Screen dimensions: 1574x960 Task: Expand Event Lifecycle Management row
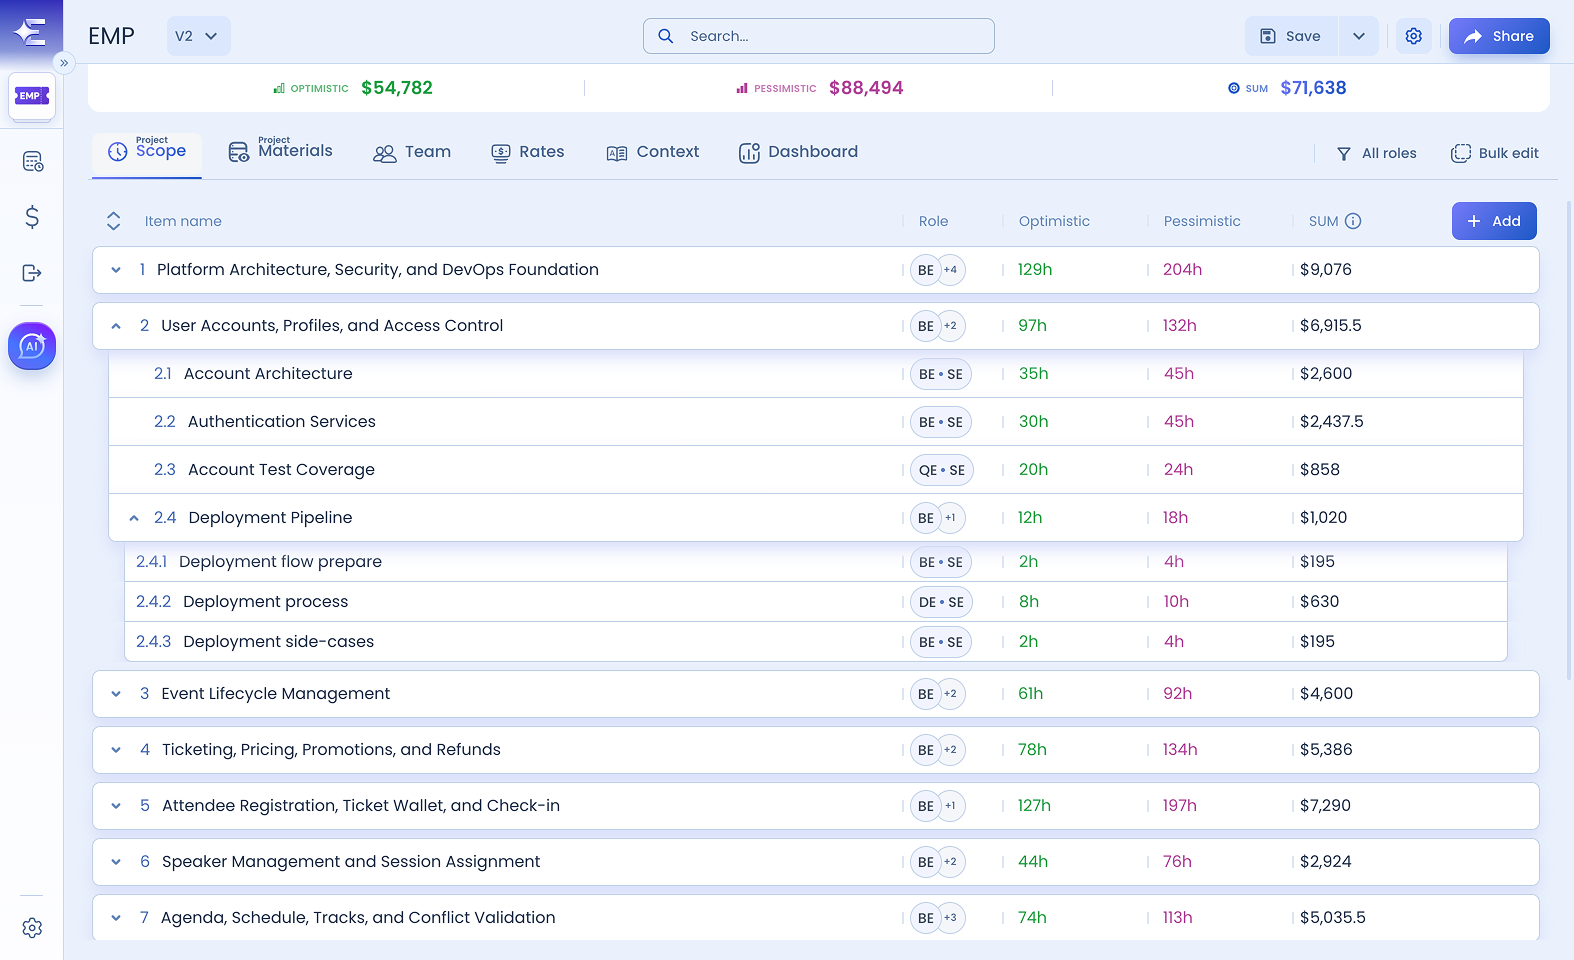[116, 694]
